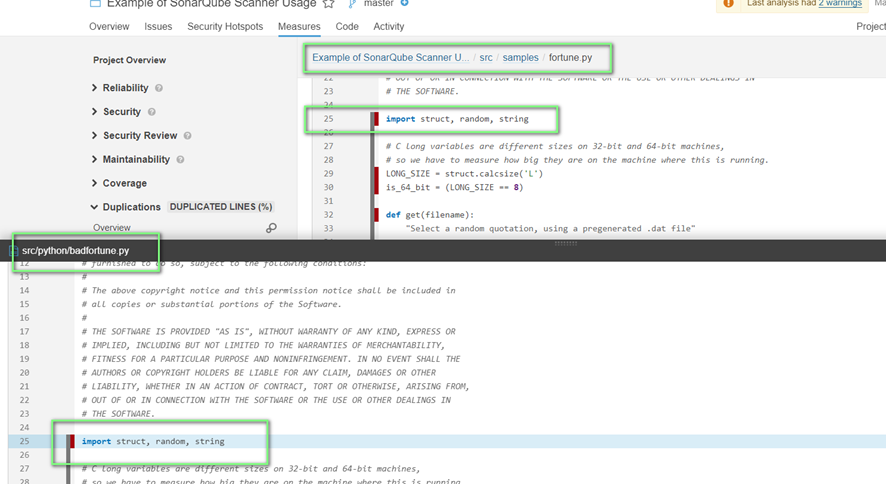
Task: Switch to the Code tab
Action: [x=347, y=27]
